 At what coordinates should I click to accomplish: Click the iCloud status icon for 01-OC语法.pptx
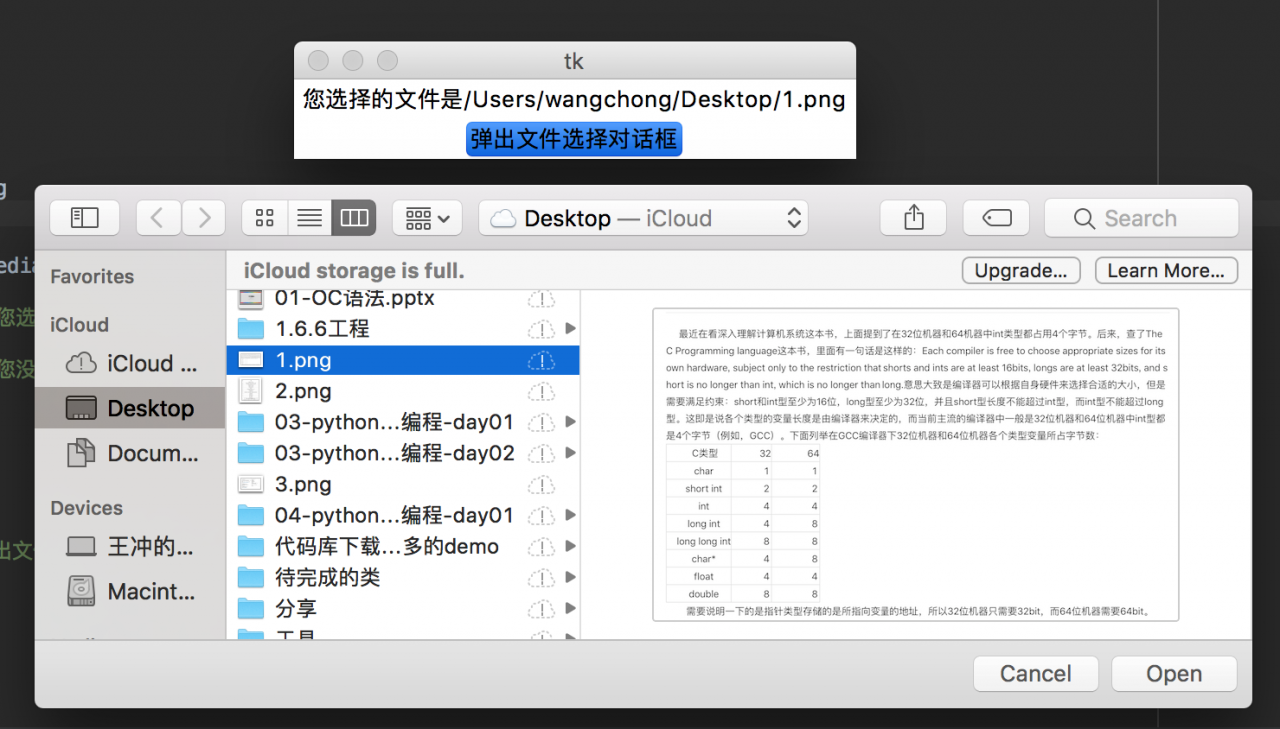pyautogui.click(x=541, y=298)
